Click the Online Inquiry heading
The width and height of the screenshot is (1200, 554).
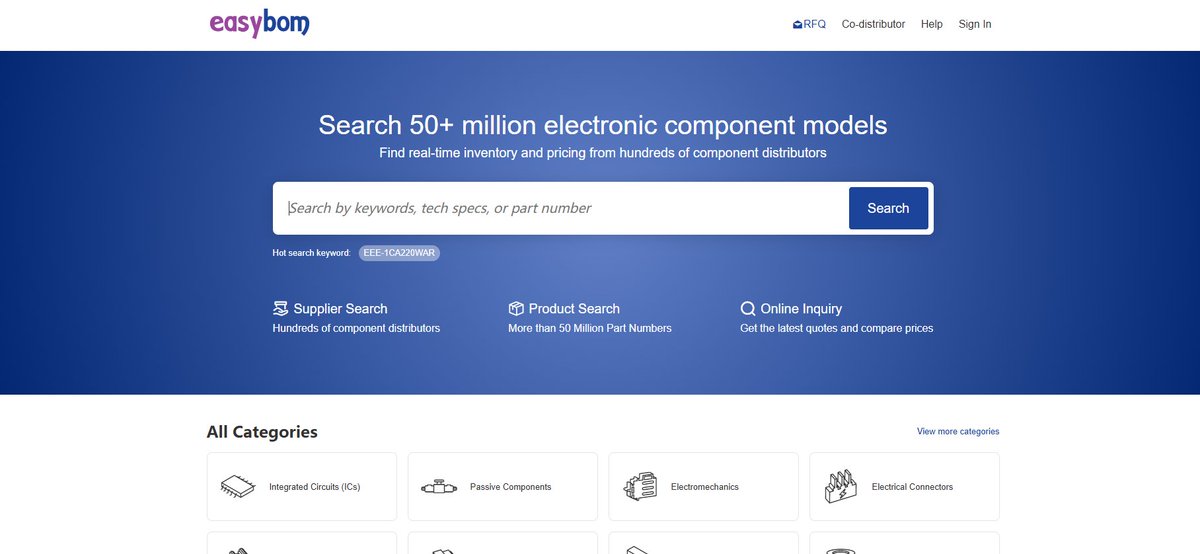[x=801, y=309]
